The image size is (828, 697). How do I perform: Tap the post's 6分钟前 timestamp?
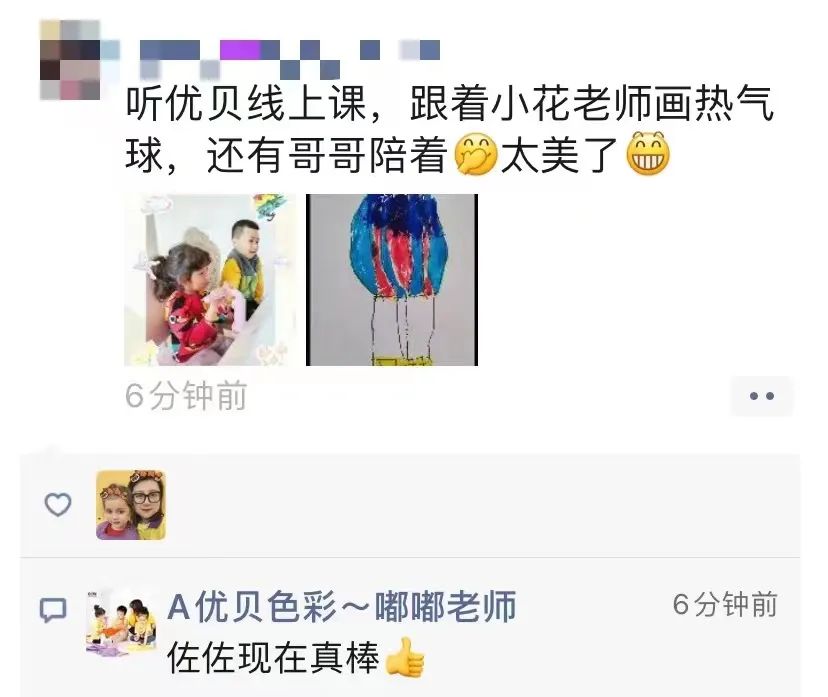(x=186, y=396)
